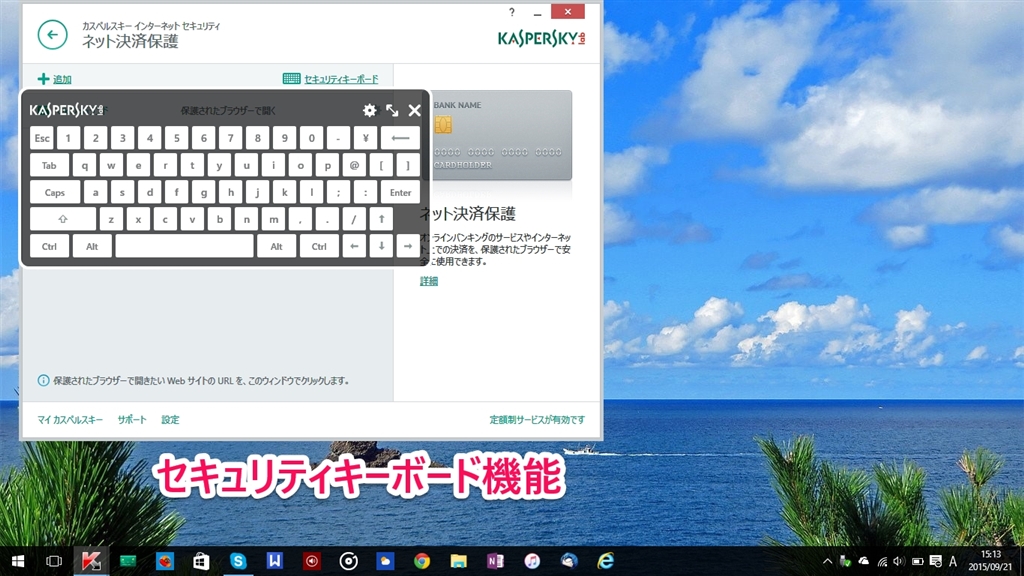Open help question mark in Kaspersky window

pyautogui.click(x=511, y=12)
